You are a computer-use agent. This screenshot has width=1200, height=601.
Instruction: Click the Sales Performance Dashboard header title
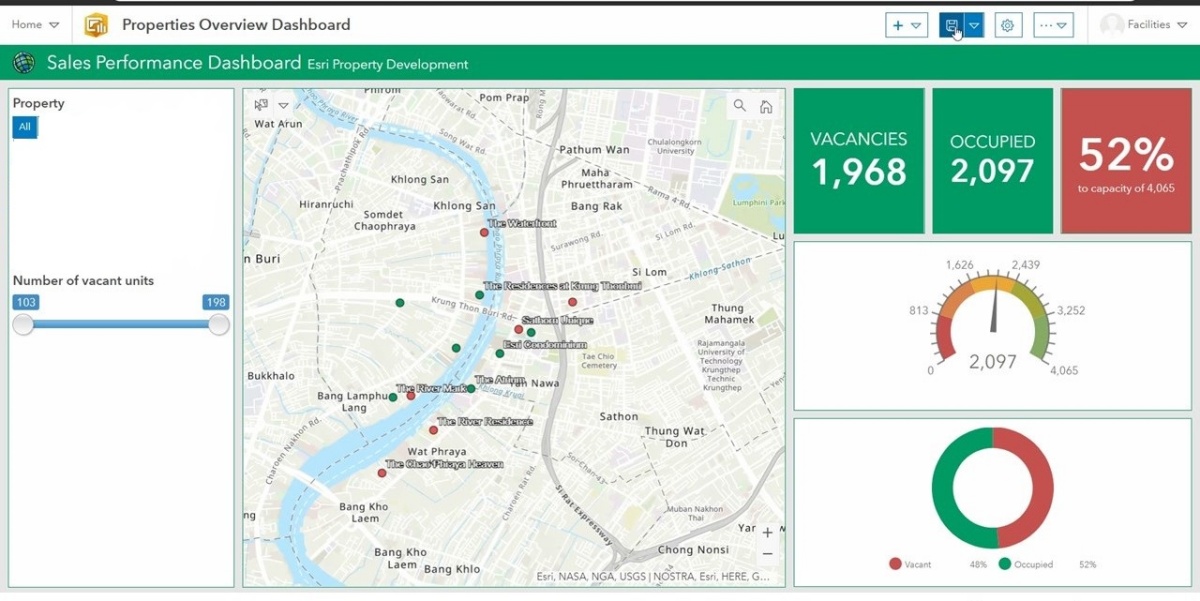(x=174, y=63)
